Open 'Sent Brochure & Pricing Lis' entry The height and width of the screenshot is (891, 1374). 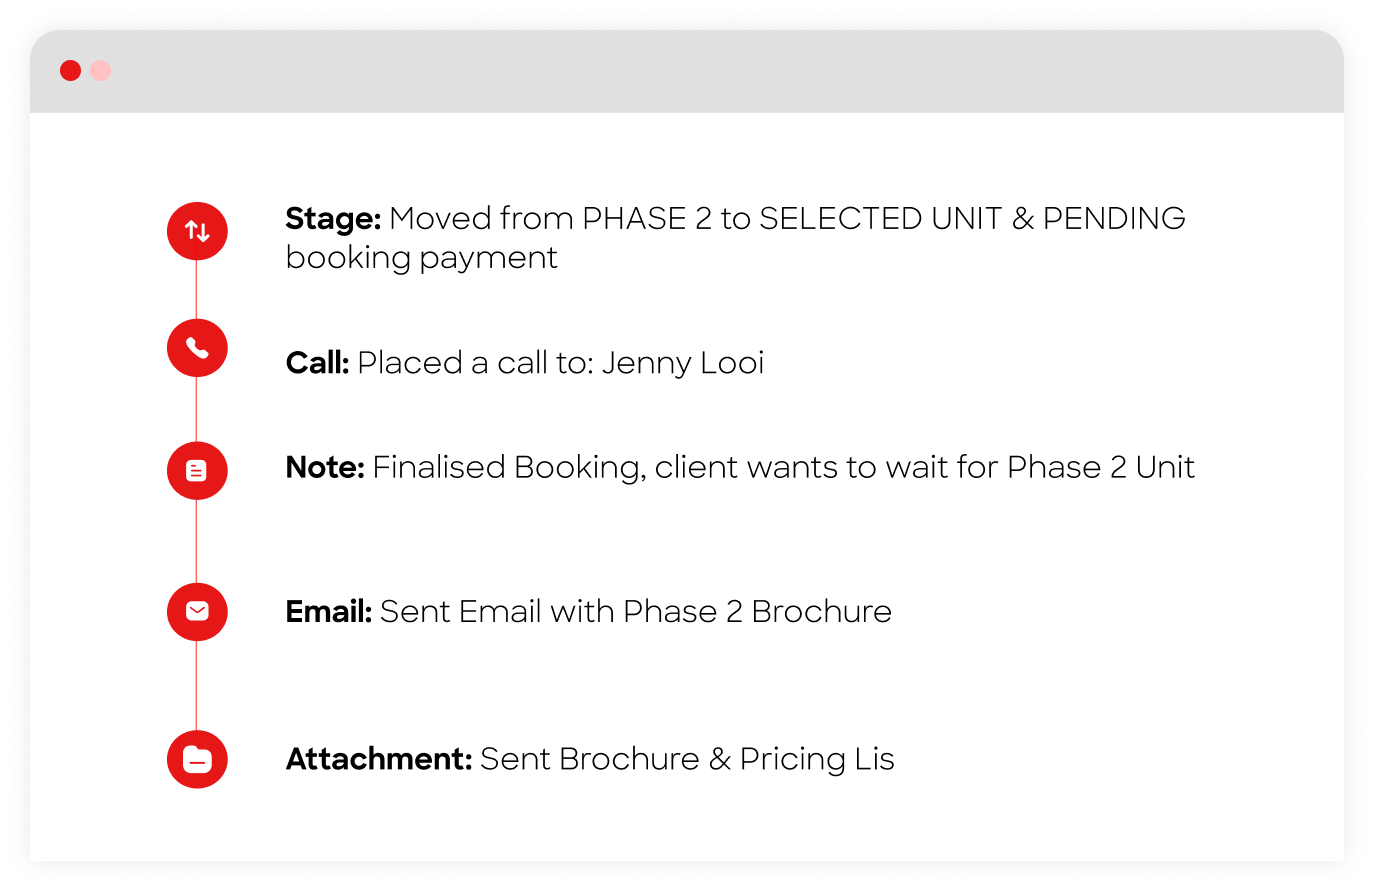[687, 760]
